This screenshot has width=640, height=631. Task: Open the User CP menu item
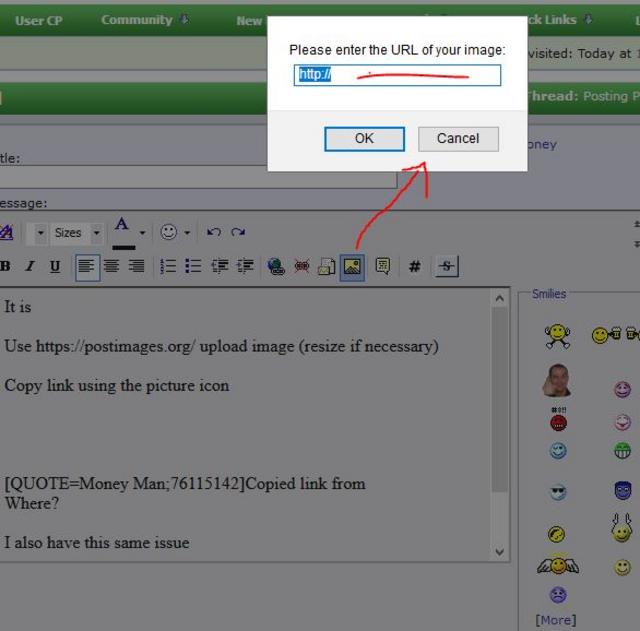[x=39, y=20]
